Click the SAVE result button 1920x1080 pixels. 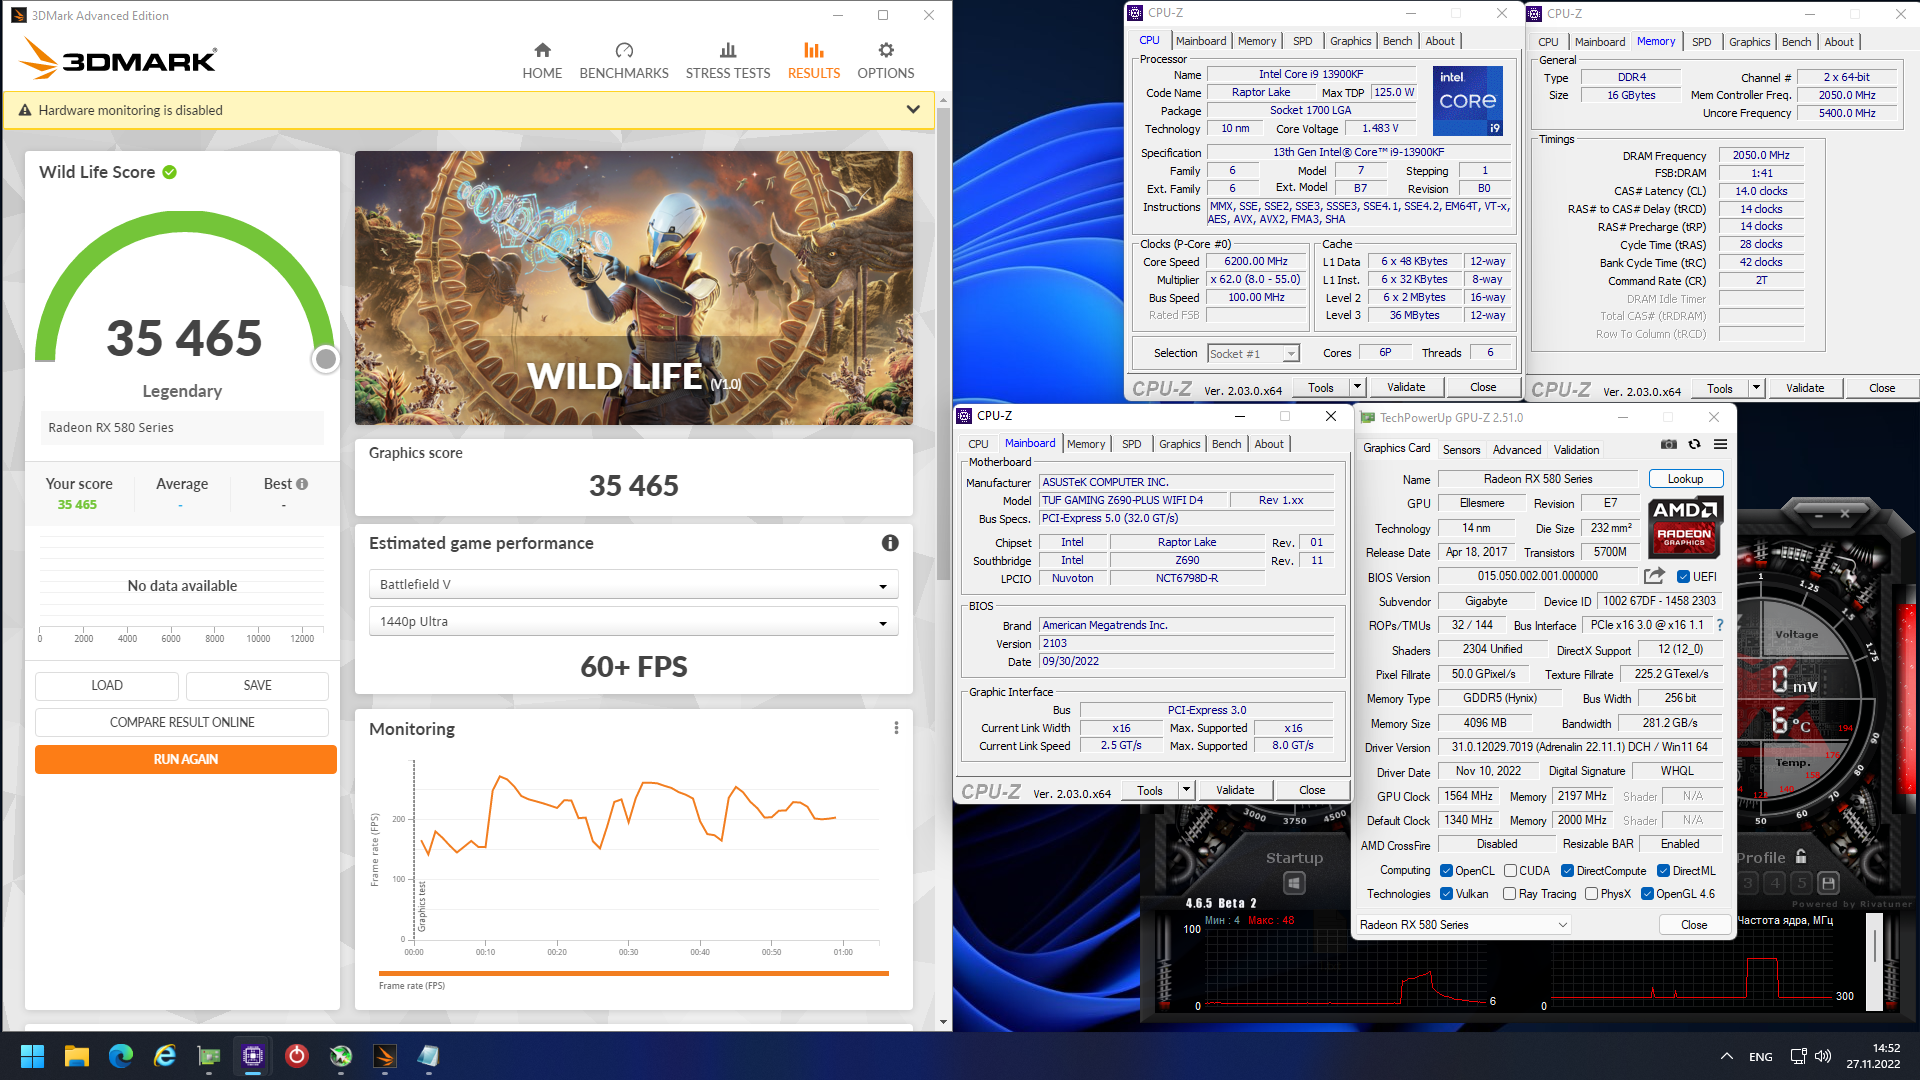pyautogui.click(x=257, y=685)
